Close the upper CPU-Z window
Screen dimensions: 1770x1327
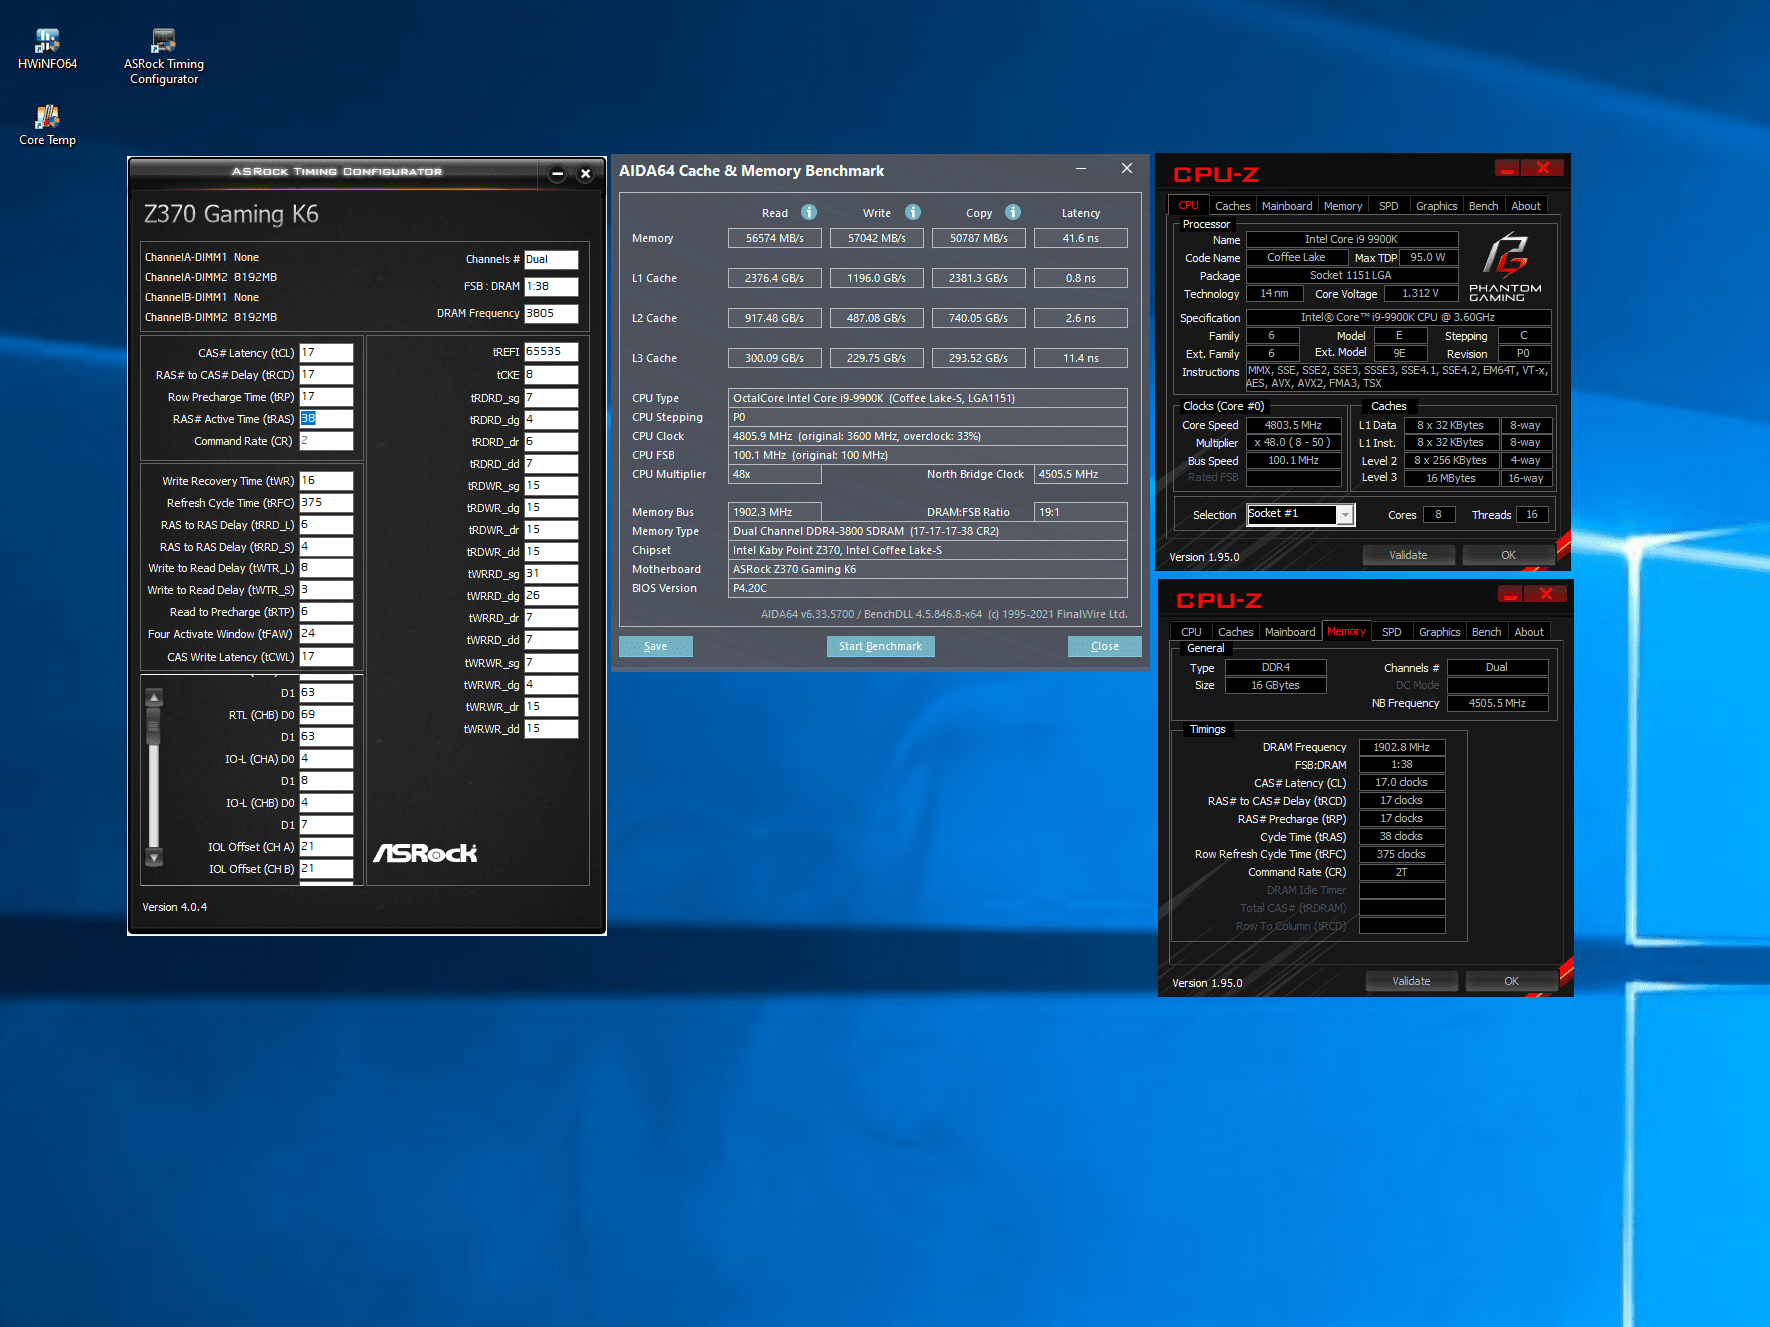[x=1543, y=167]
